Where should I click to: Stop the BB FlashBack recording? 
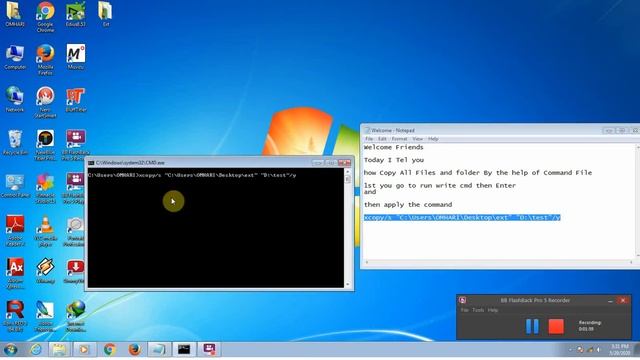[x=556, y=327]
